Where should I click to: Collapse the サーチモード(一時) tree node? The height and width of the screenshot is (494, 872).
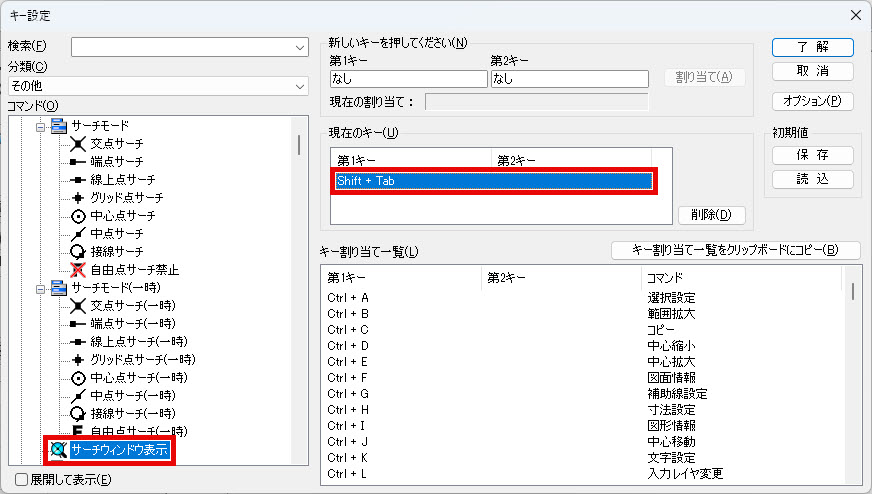click(x=41, y=288)
